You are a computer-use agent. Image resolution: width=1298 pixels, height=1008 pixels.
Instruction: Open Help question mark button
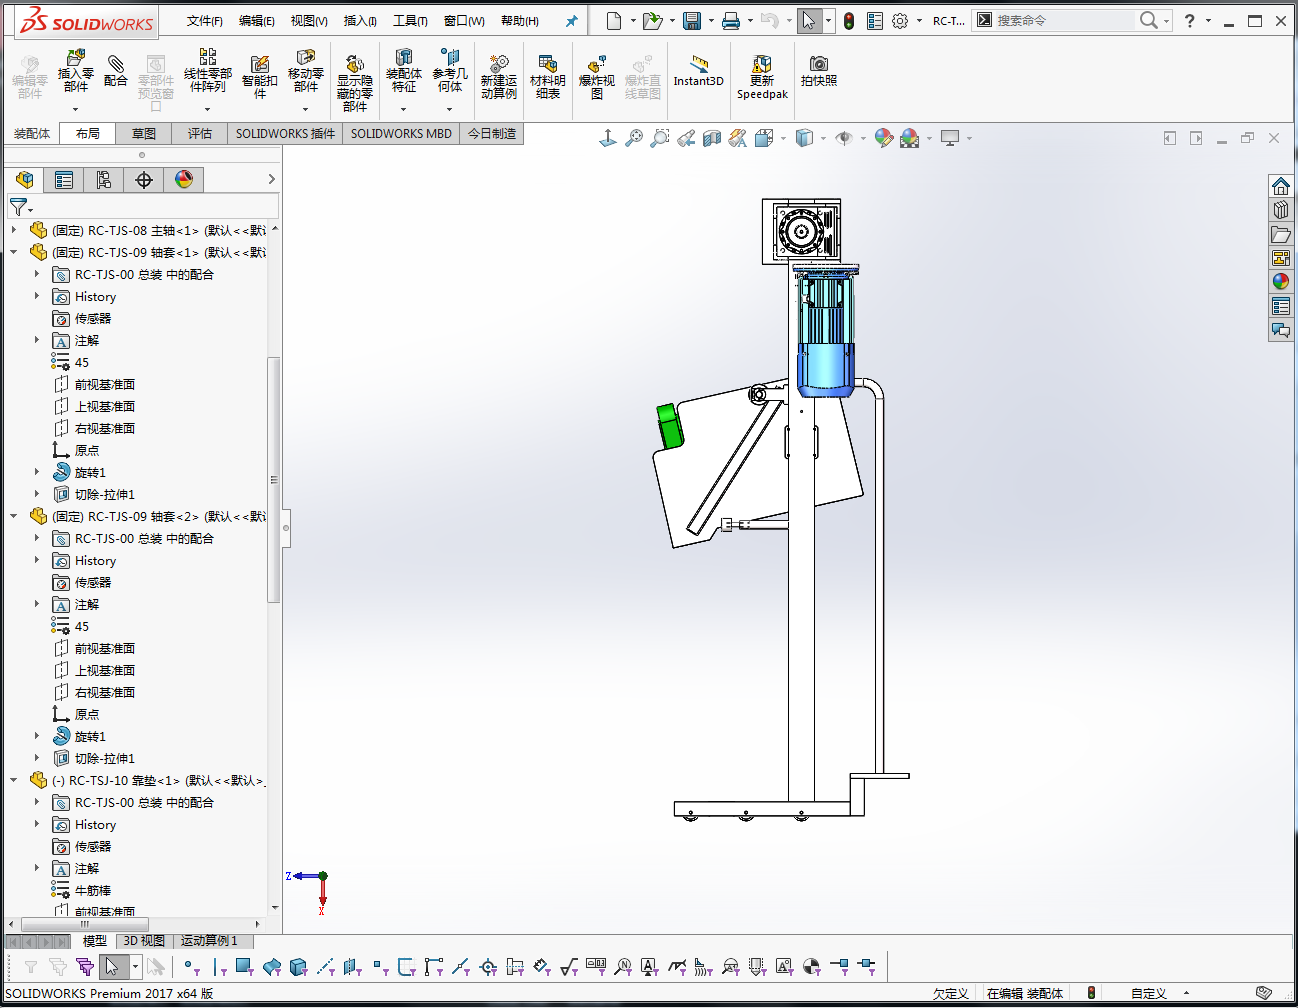[x=1189, y=20]
